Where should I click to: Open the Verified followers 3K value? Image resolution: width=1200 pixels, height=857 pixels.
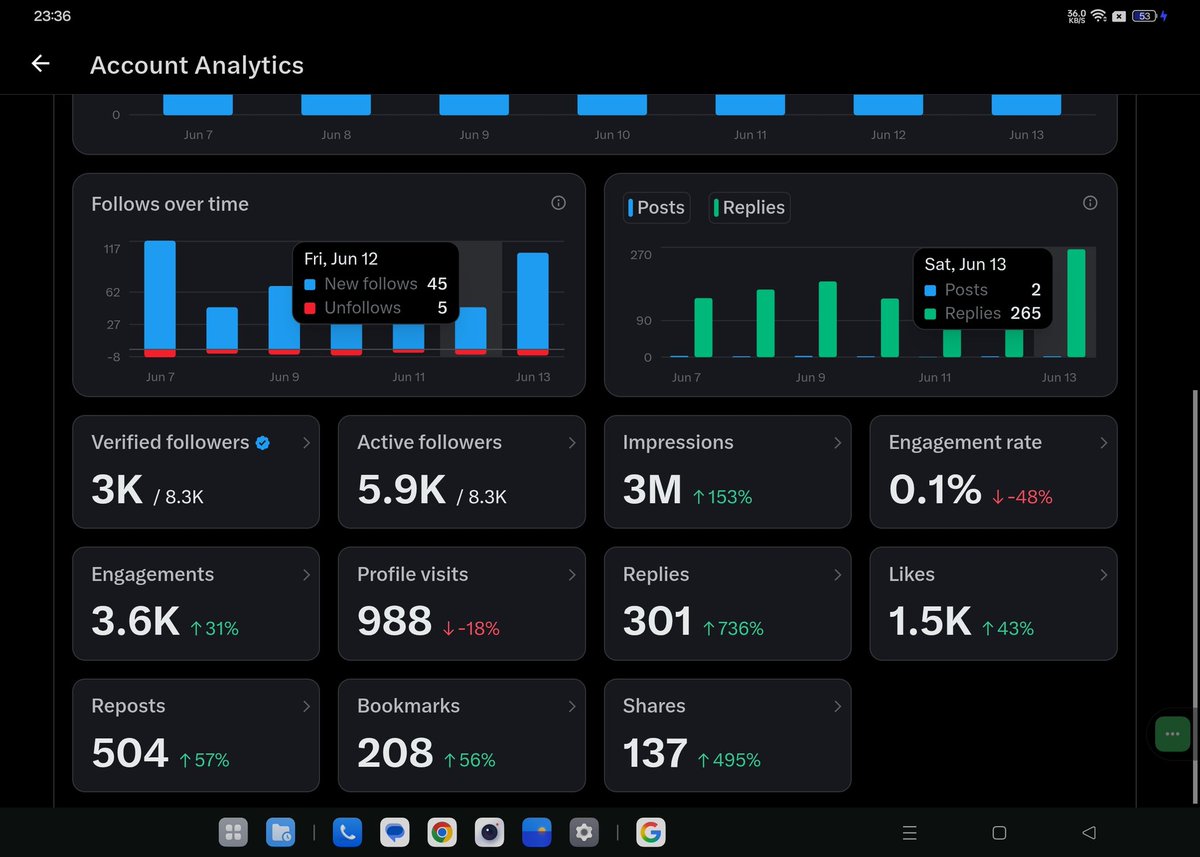click(117, 490)
